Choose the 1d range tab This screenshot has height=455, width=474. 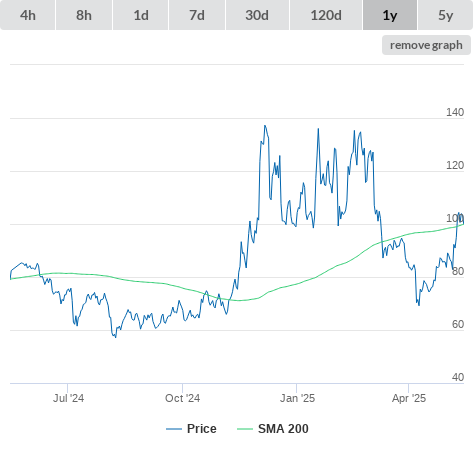tap(141, 15)
